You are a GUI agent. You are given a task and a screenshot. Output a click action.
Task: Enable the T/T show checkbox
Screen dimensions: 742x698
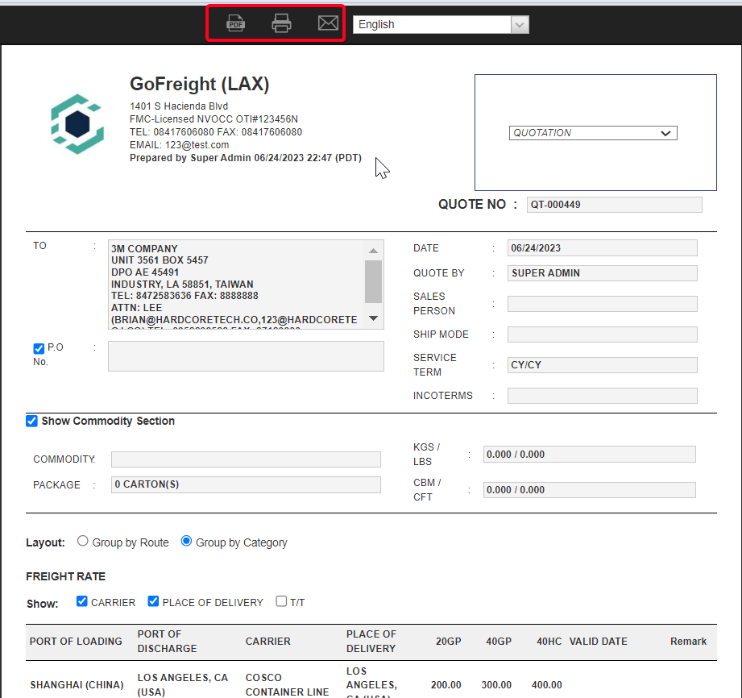(281, 602)
